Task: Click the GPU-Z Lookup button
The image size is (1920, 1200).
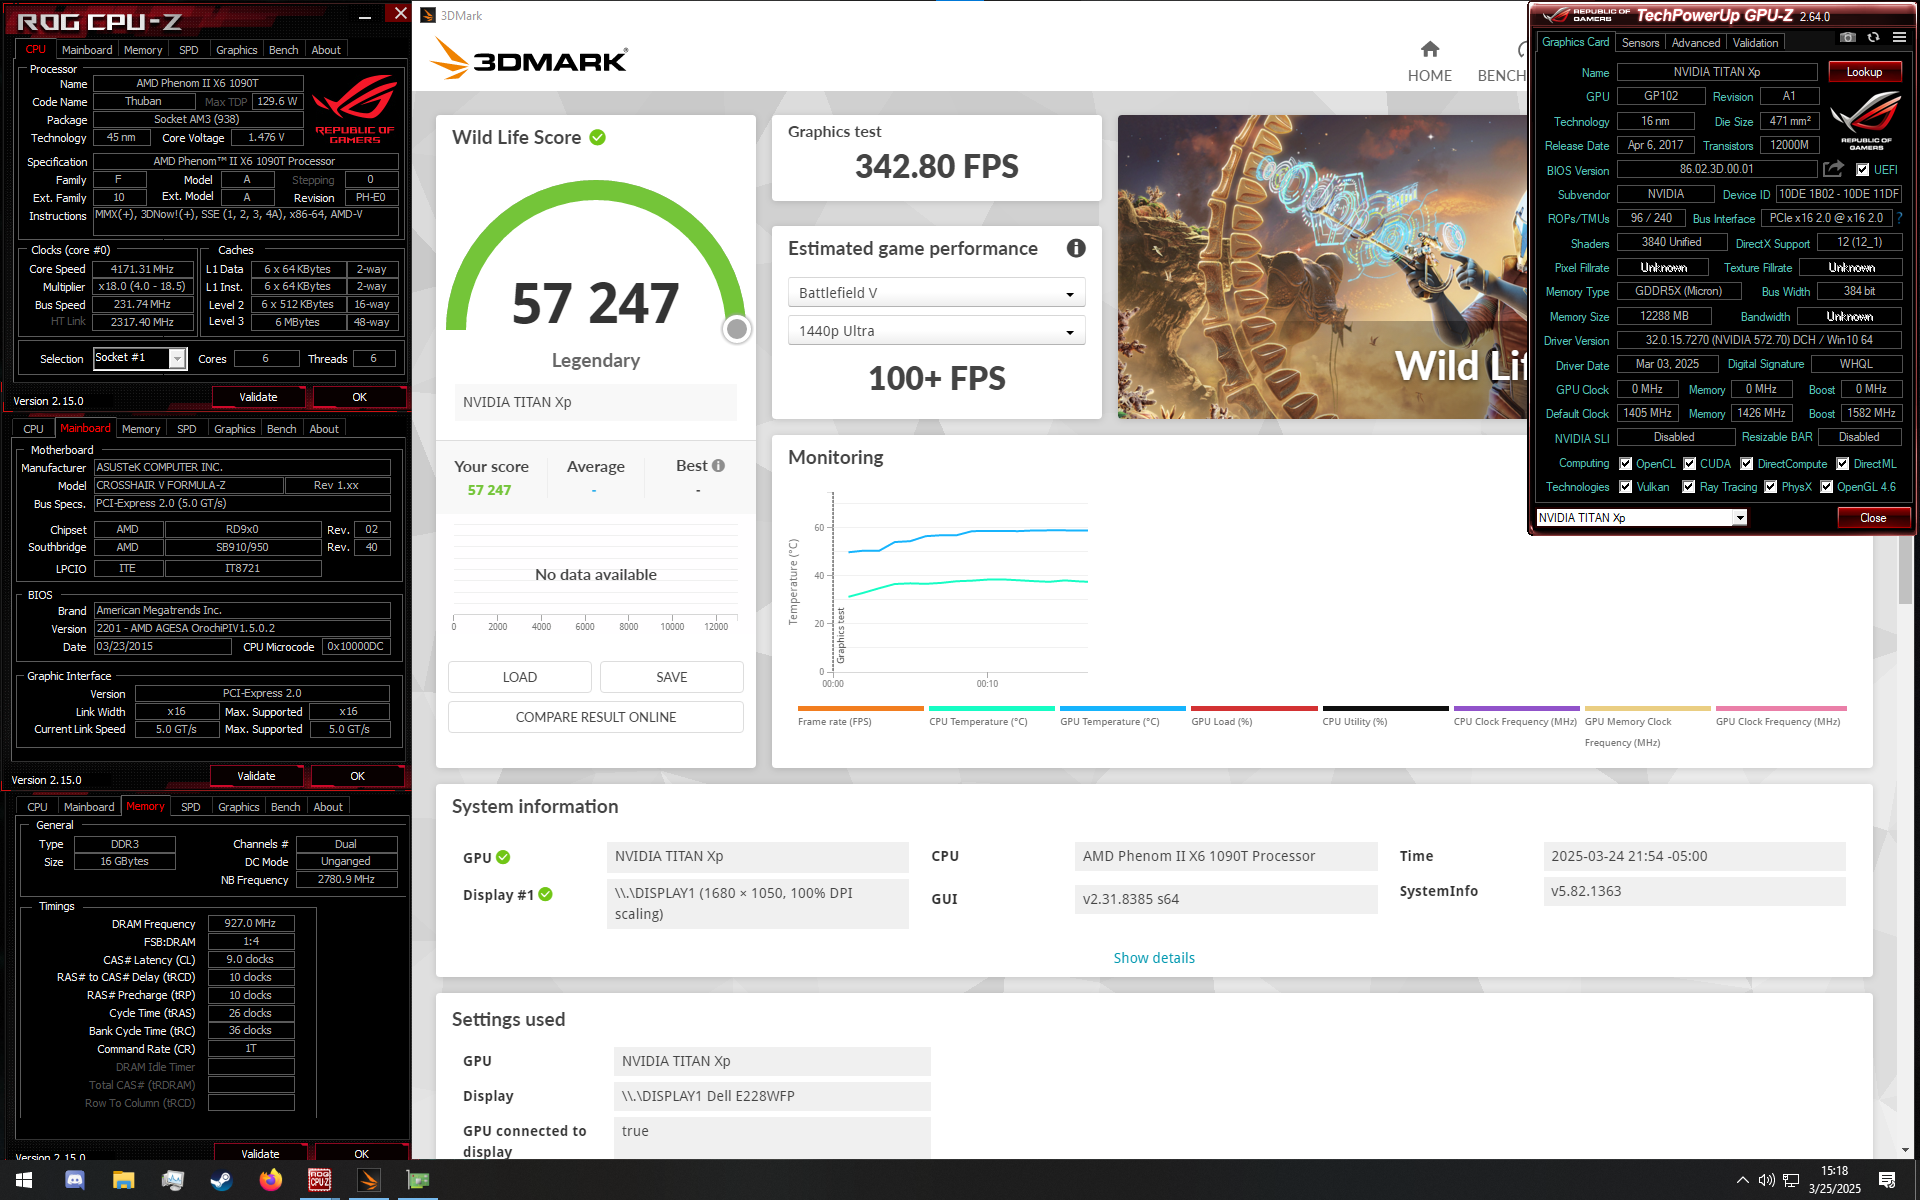Action: pyautogui.click(x=1865, y=72)
